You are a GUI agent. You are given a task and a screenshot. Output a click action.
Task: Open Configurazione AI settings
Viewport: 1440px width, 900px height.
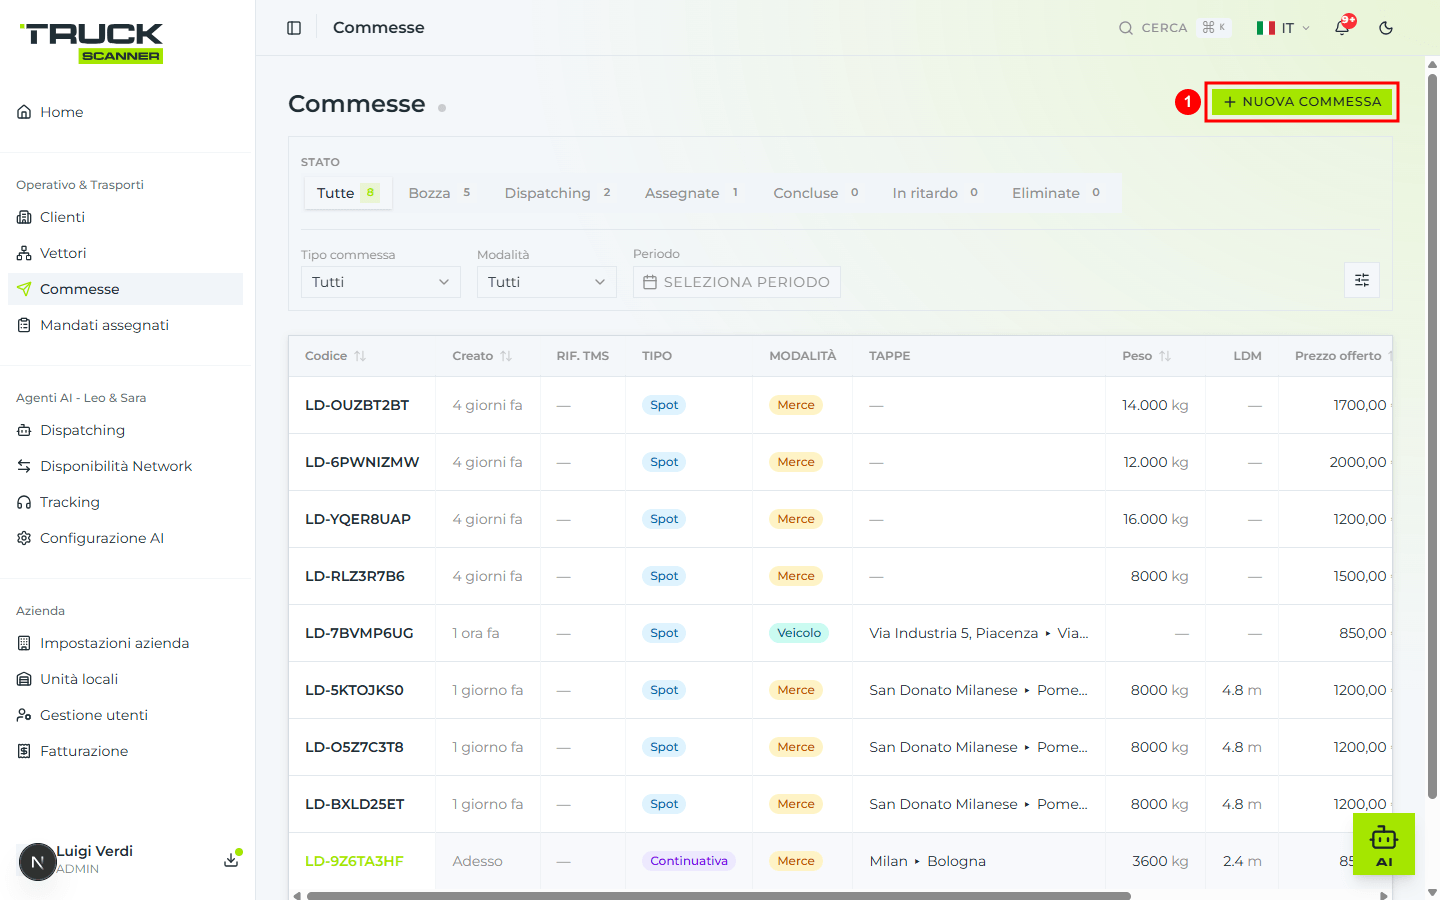[125, 538]
